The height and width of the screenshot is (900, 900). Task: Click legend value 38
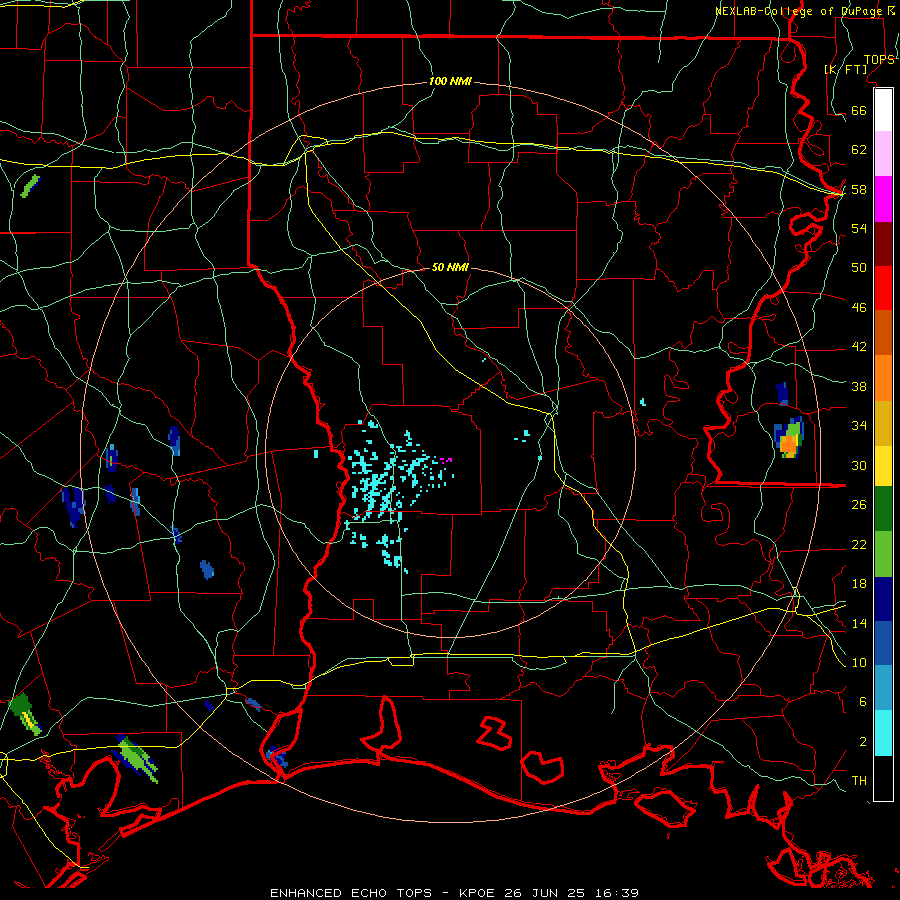tap(859, 386)
